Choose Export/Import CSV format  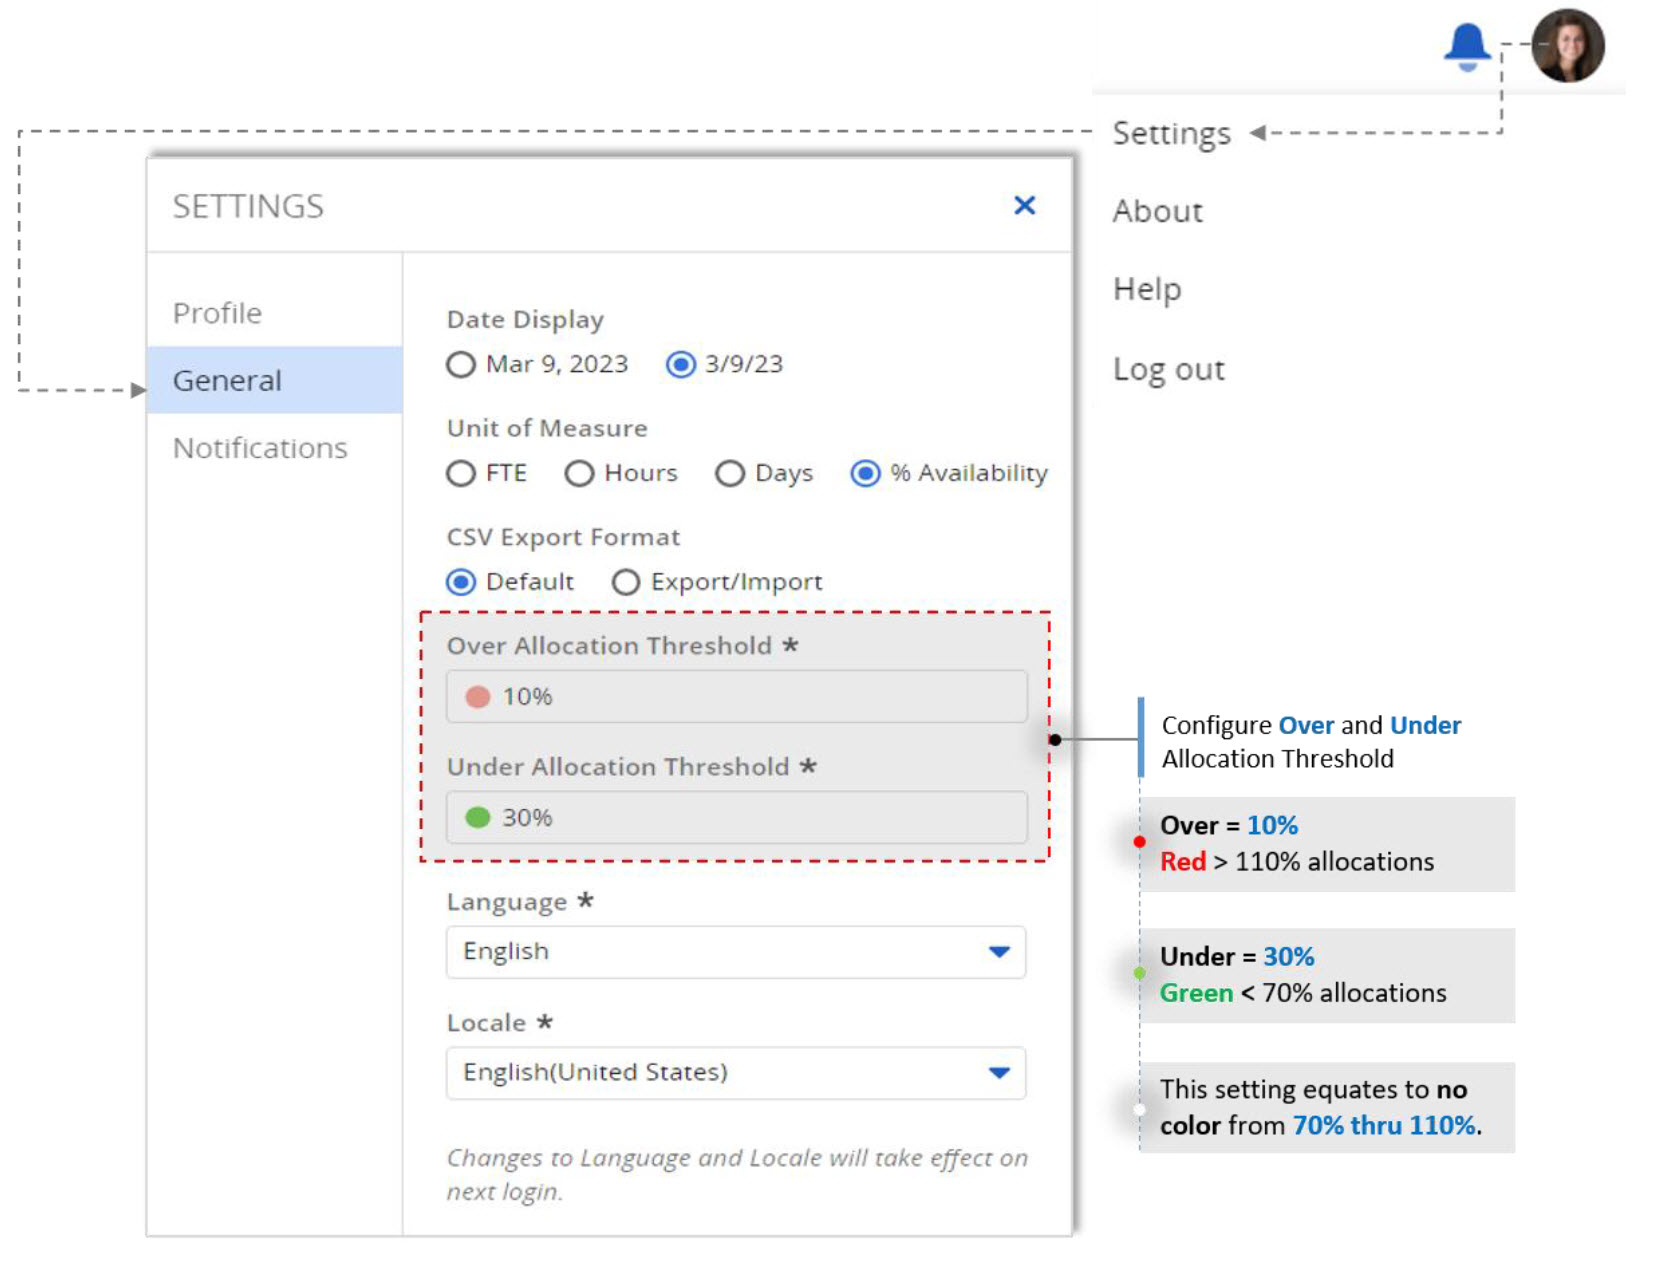626,581
